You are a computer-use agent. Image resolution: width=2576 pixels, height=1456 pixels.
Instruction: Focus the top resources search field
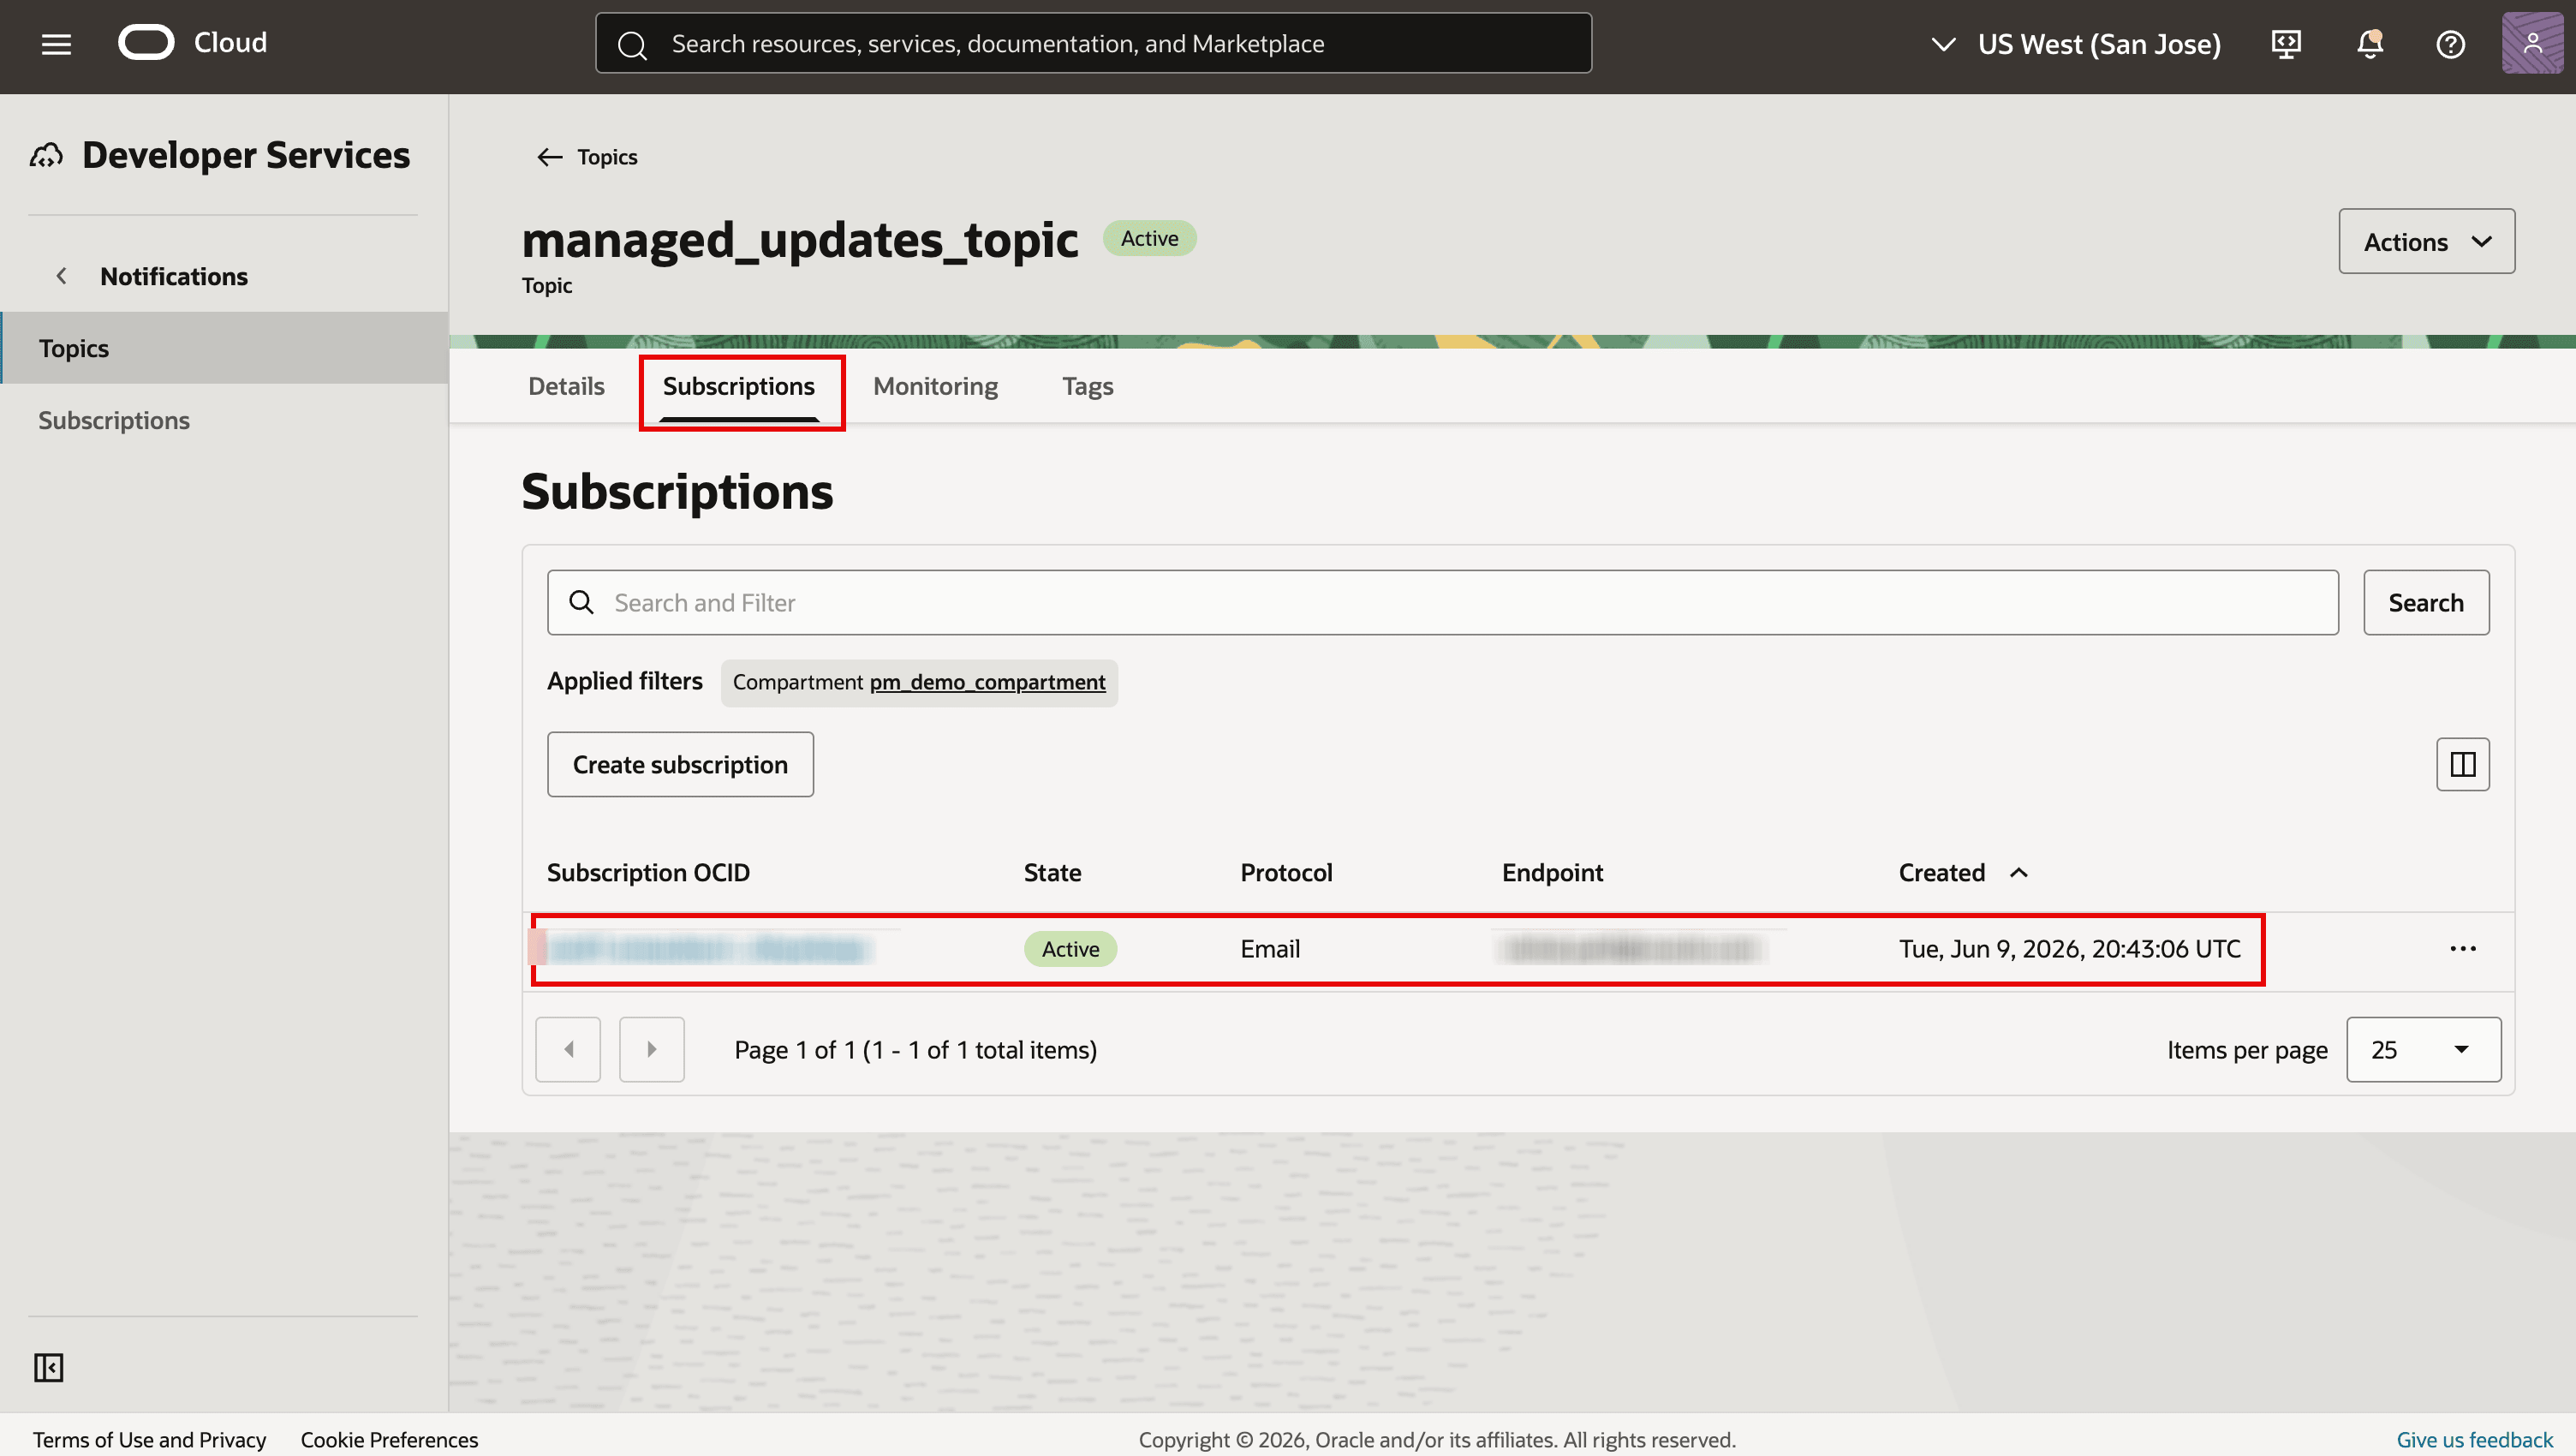[x=1093, y=43]
